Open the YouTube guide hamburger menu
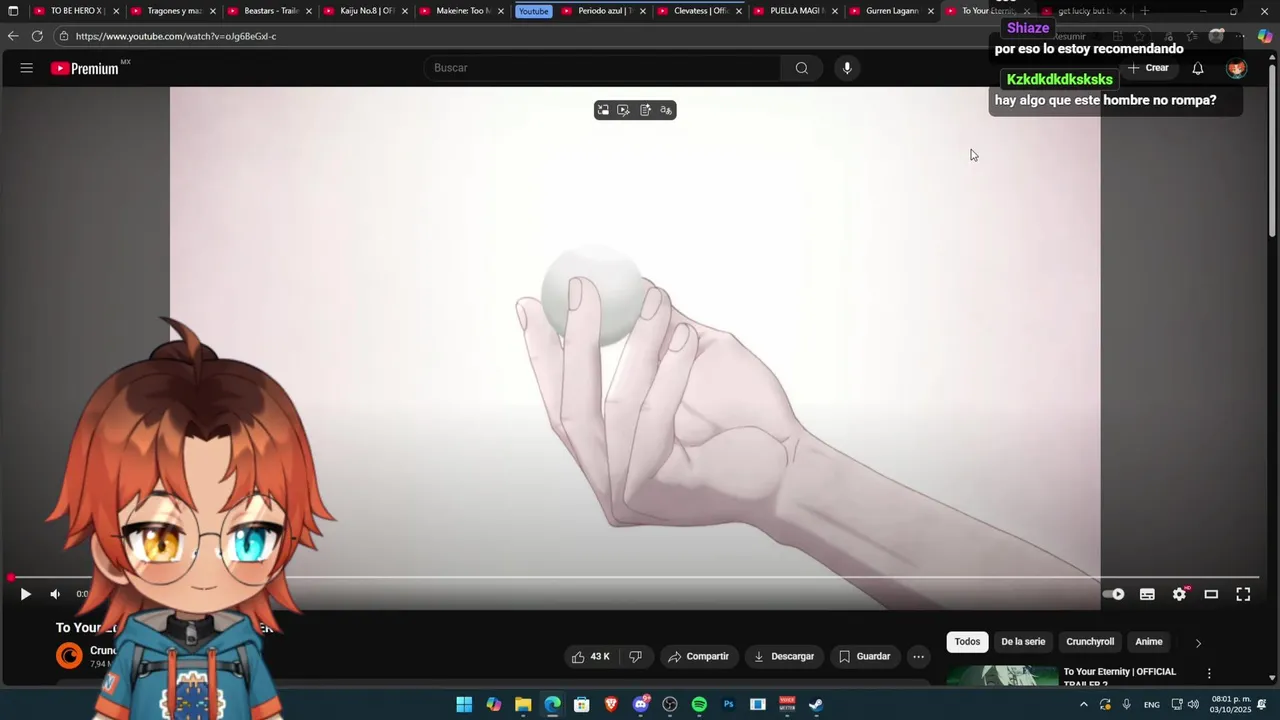 click(27, 68)
